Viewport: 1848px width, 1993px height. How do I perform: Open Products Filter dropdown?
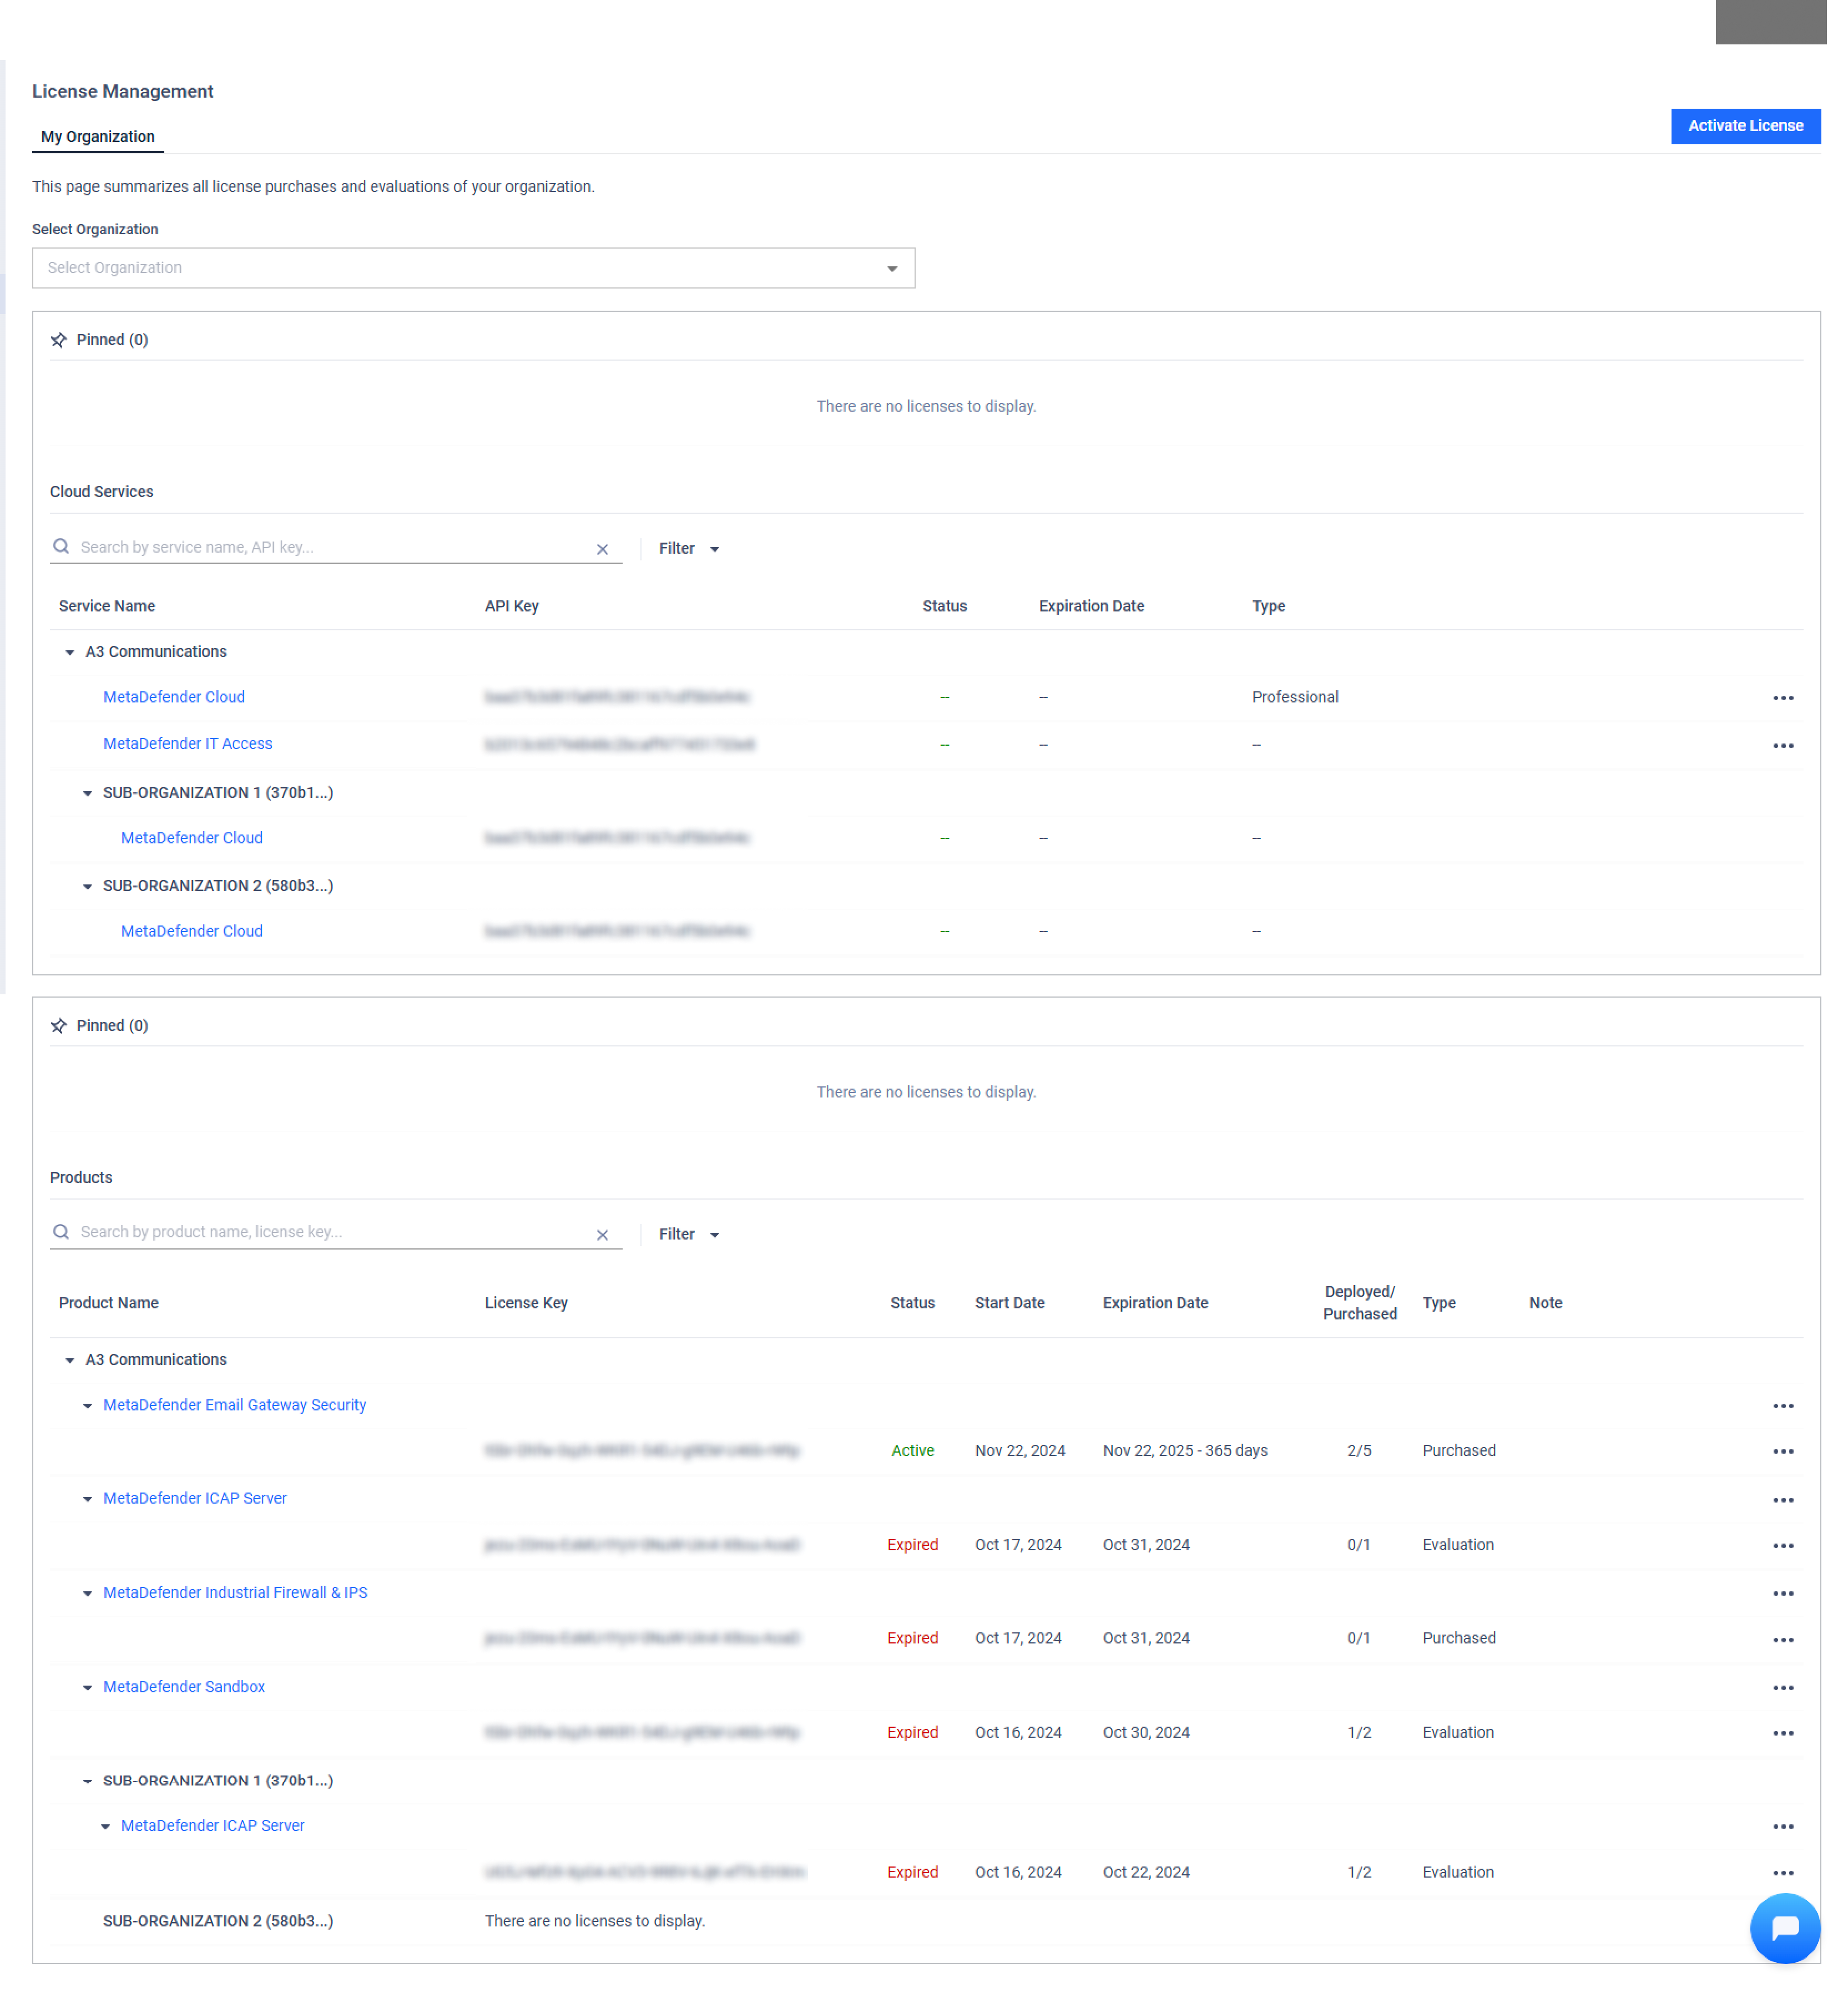pos(689,1234)
